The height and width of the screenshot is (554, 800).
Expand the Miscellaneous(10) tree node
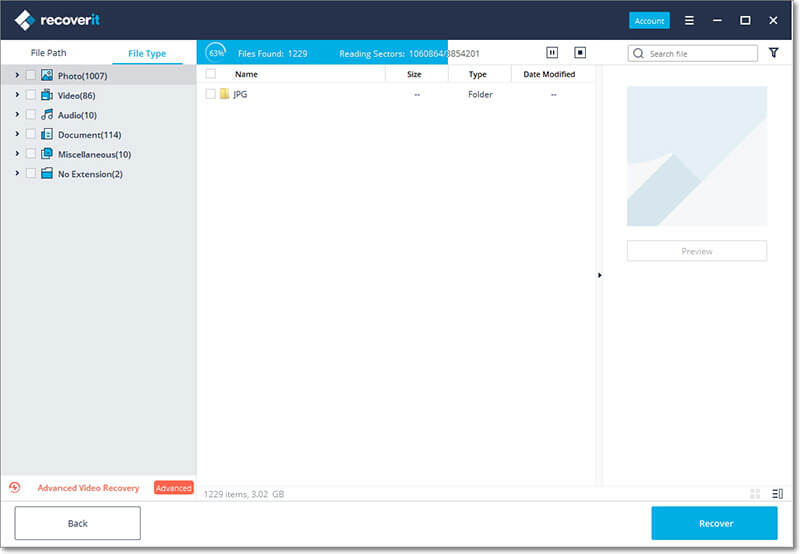click(17, 154)
